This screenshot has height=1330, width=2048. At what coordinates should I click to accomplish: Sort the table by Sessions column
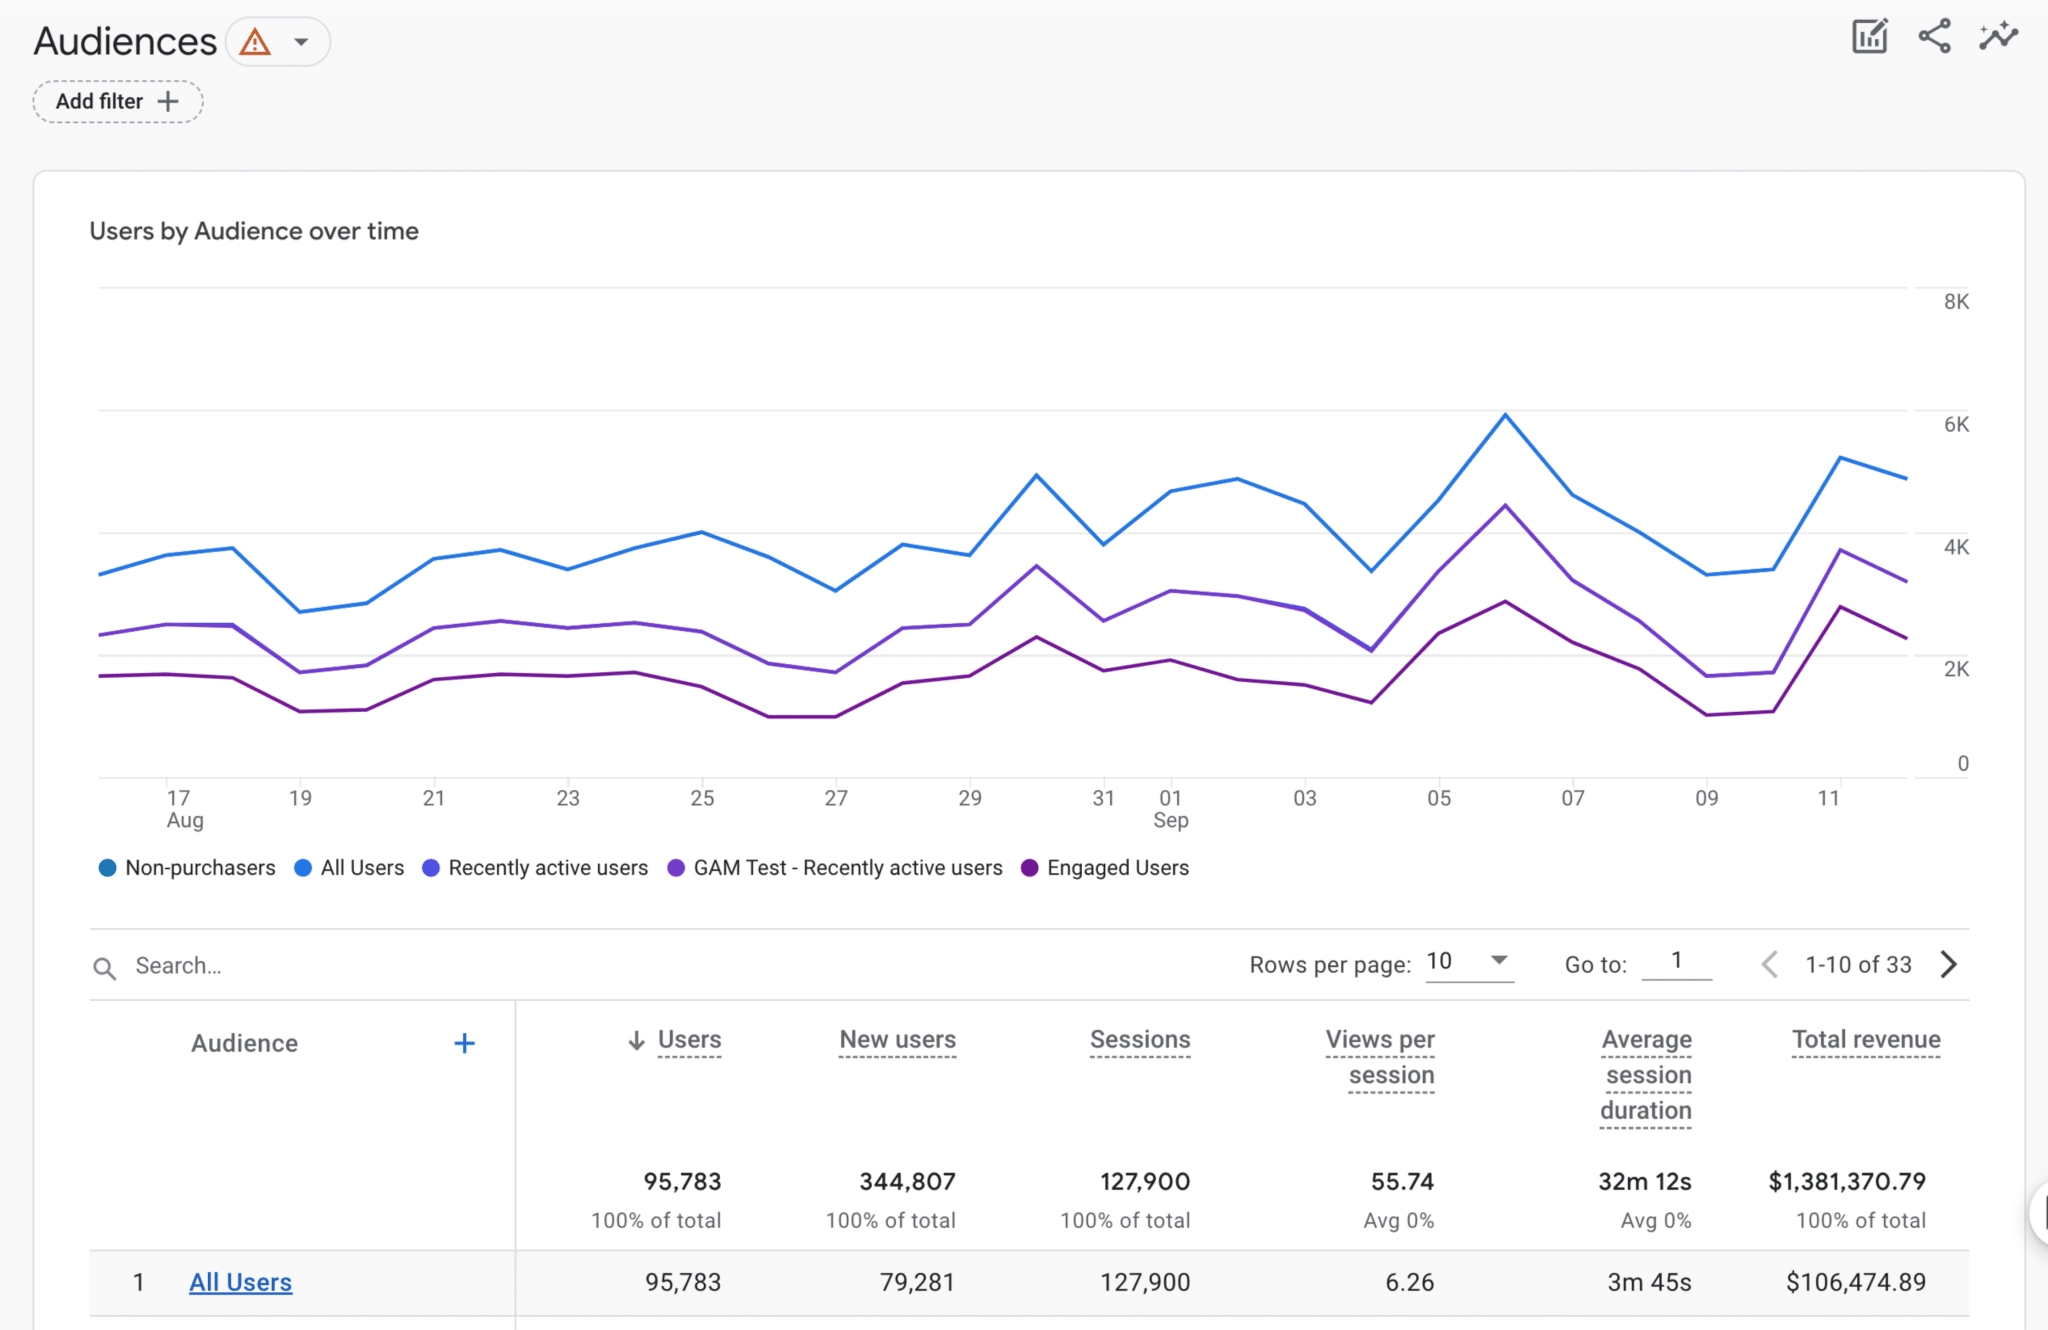tap(1139, 1040)
